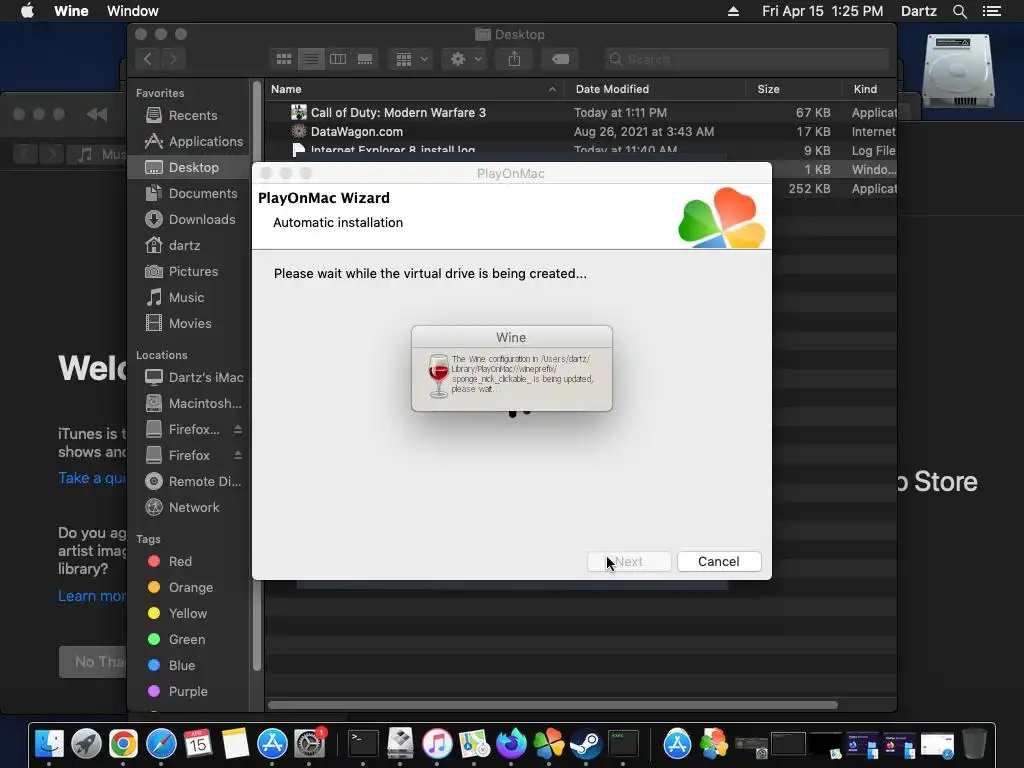Open Terminal from the Dock

pyautogui.click(x=362, y=743)
